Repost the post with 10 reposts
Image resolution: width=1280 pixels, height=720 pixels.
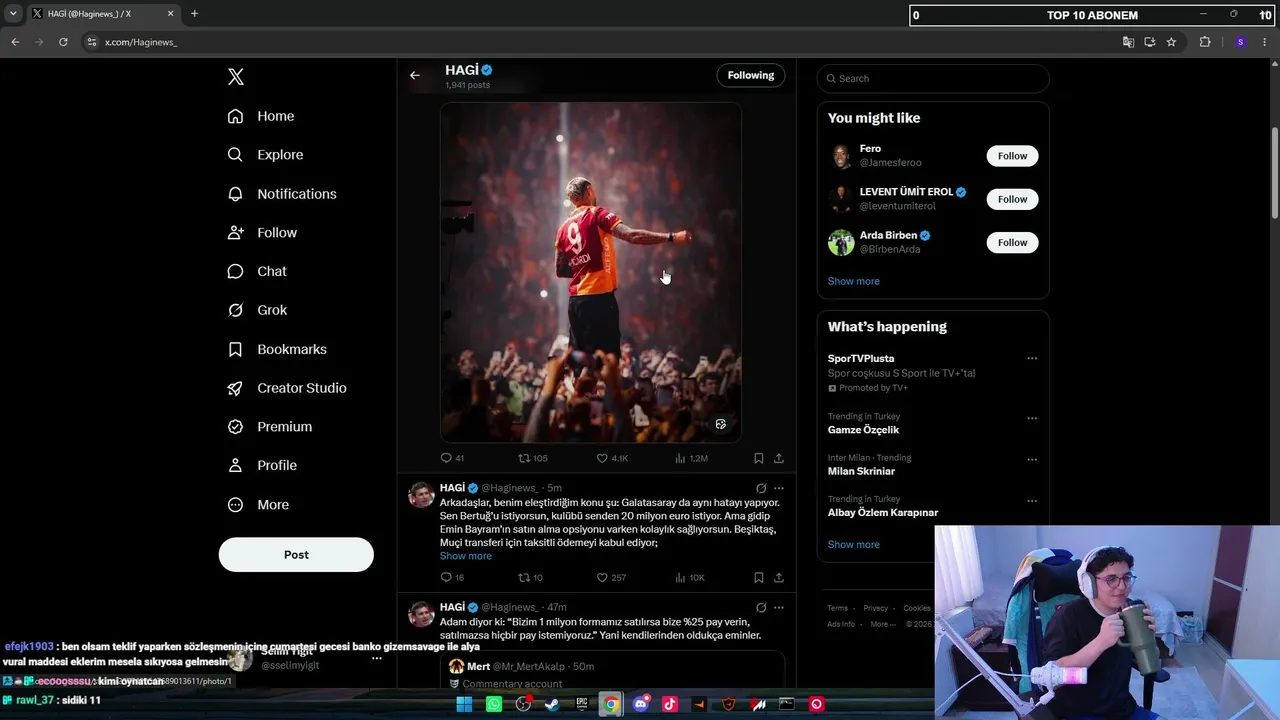(530, 577)
